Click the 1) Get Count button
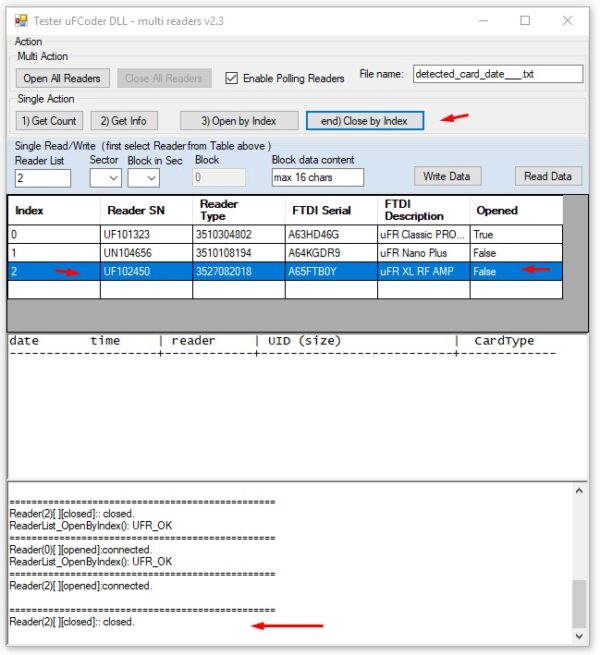The image size is (600, 655). (x=50, y=121)
